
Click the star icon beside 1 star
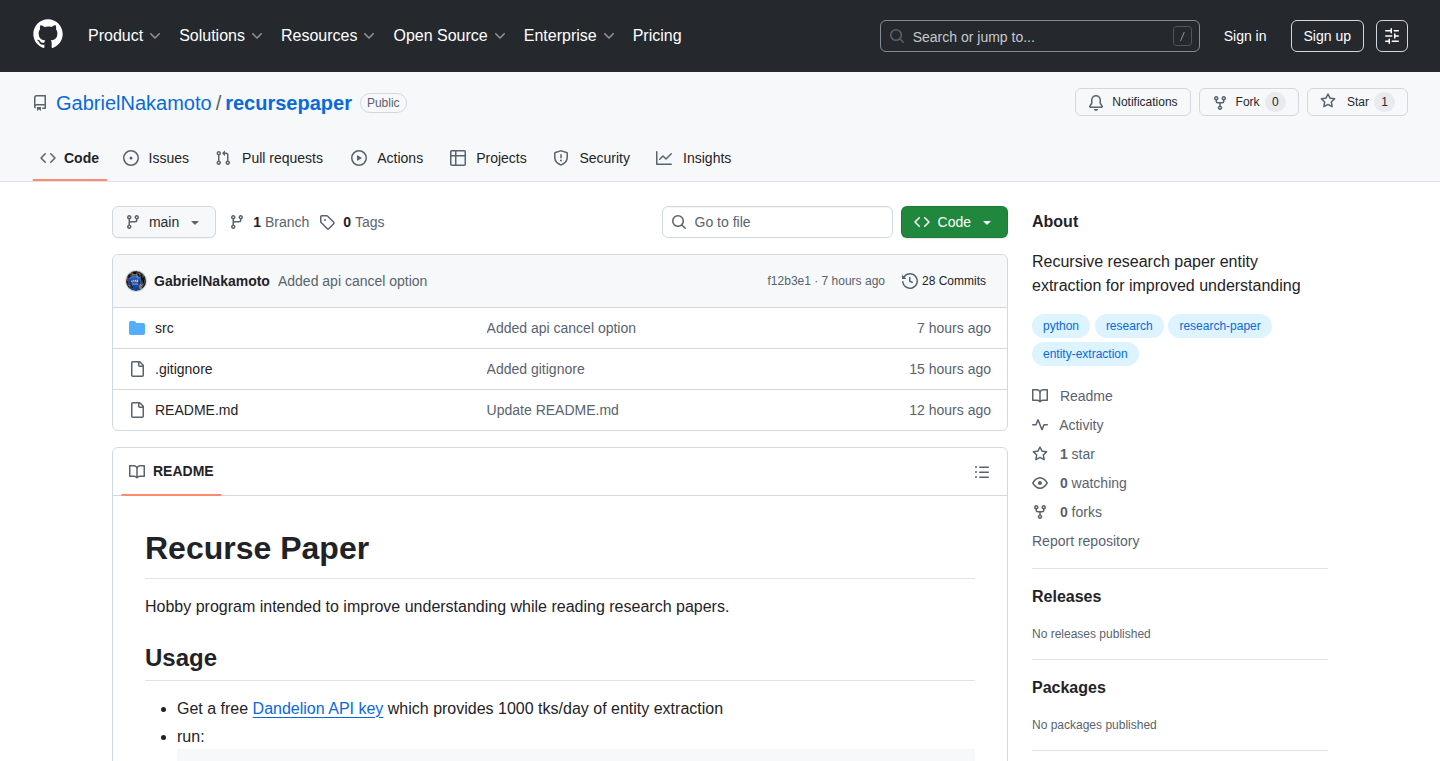1040,454
